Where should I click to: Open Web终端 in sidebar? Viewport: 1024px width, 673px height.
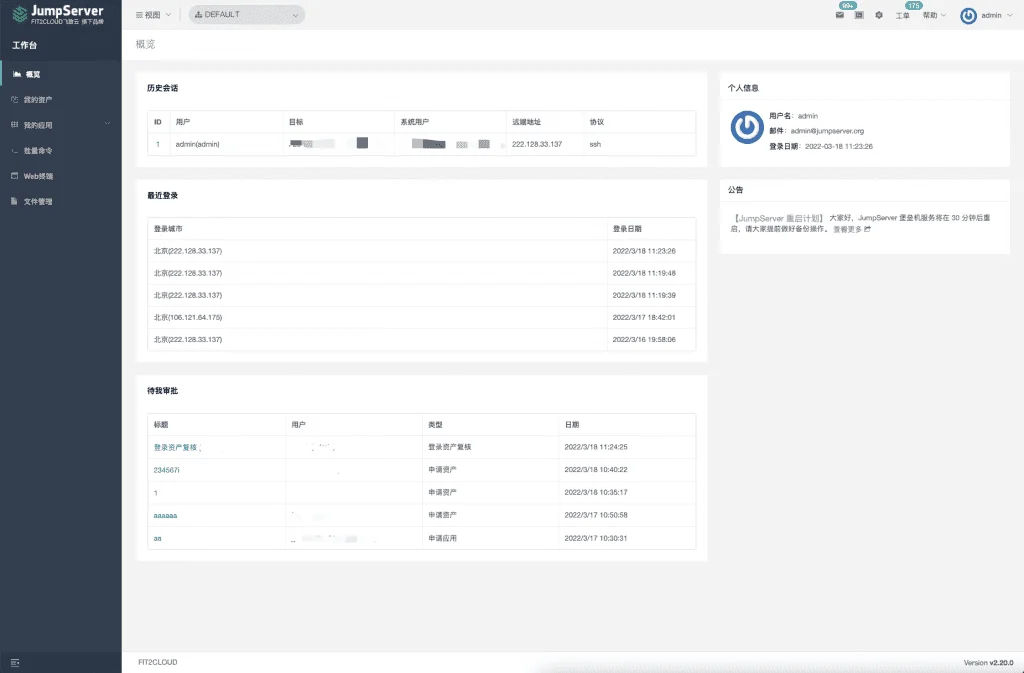(61, 176)
